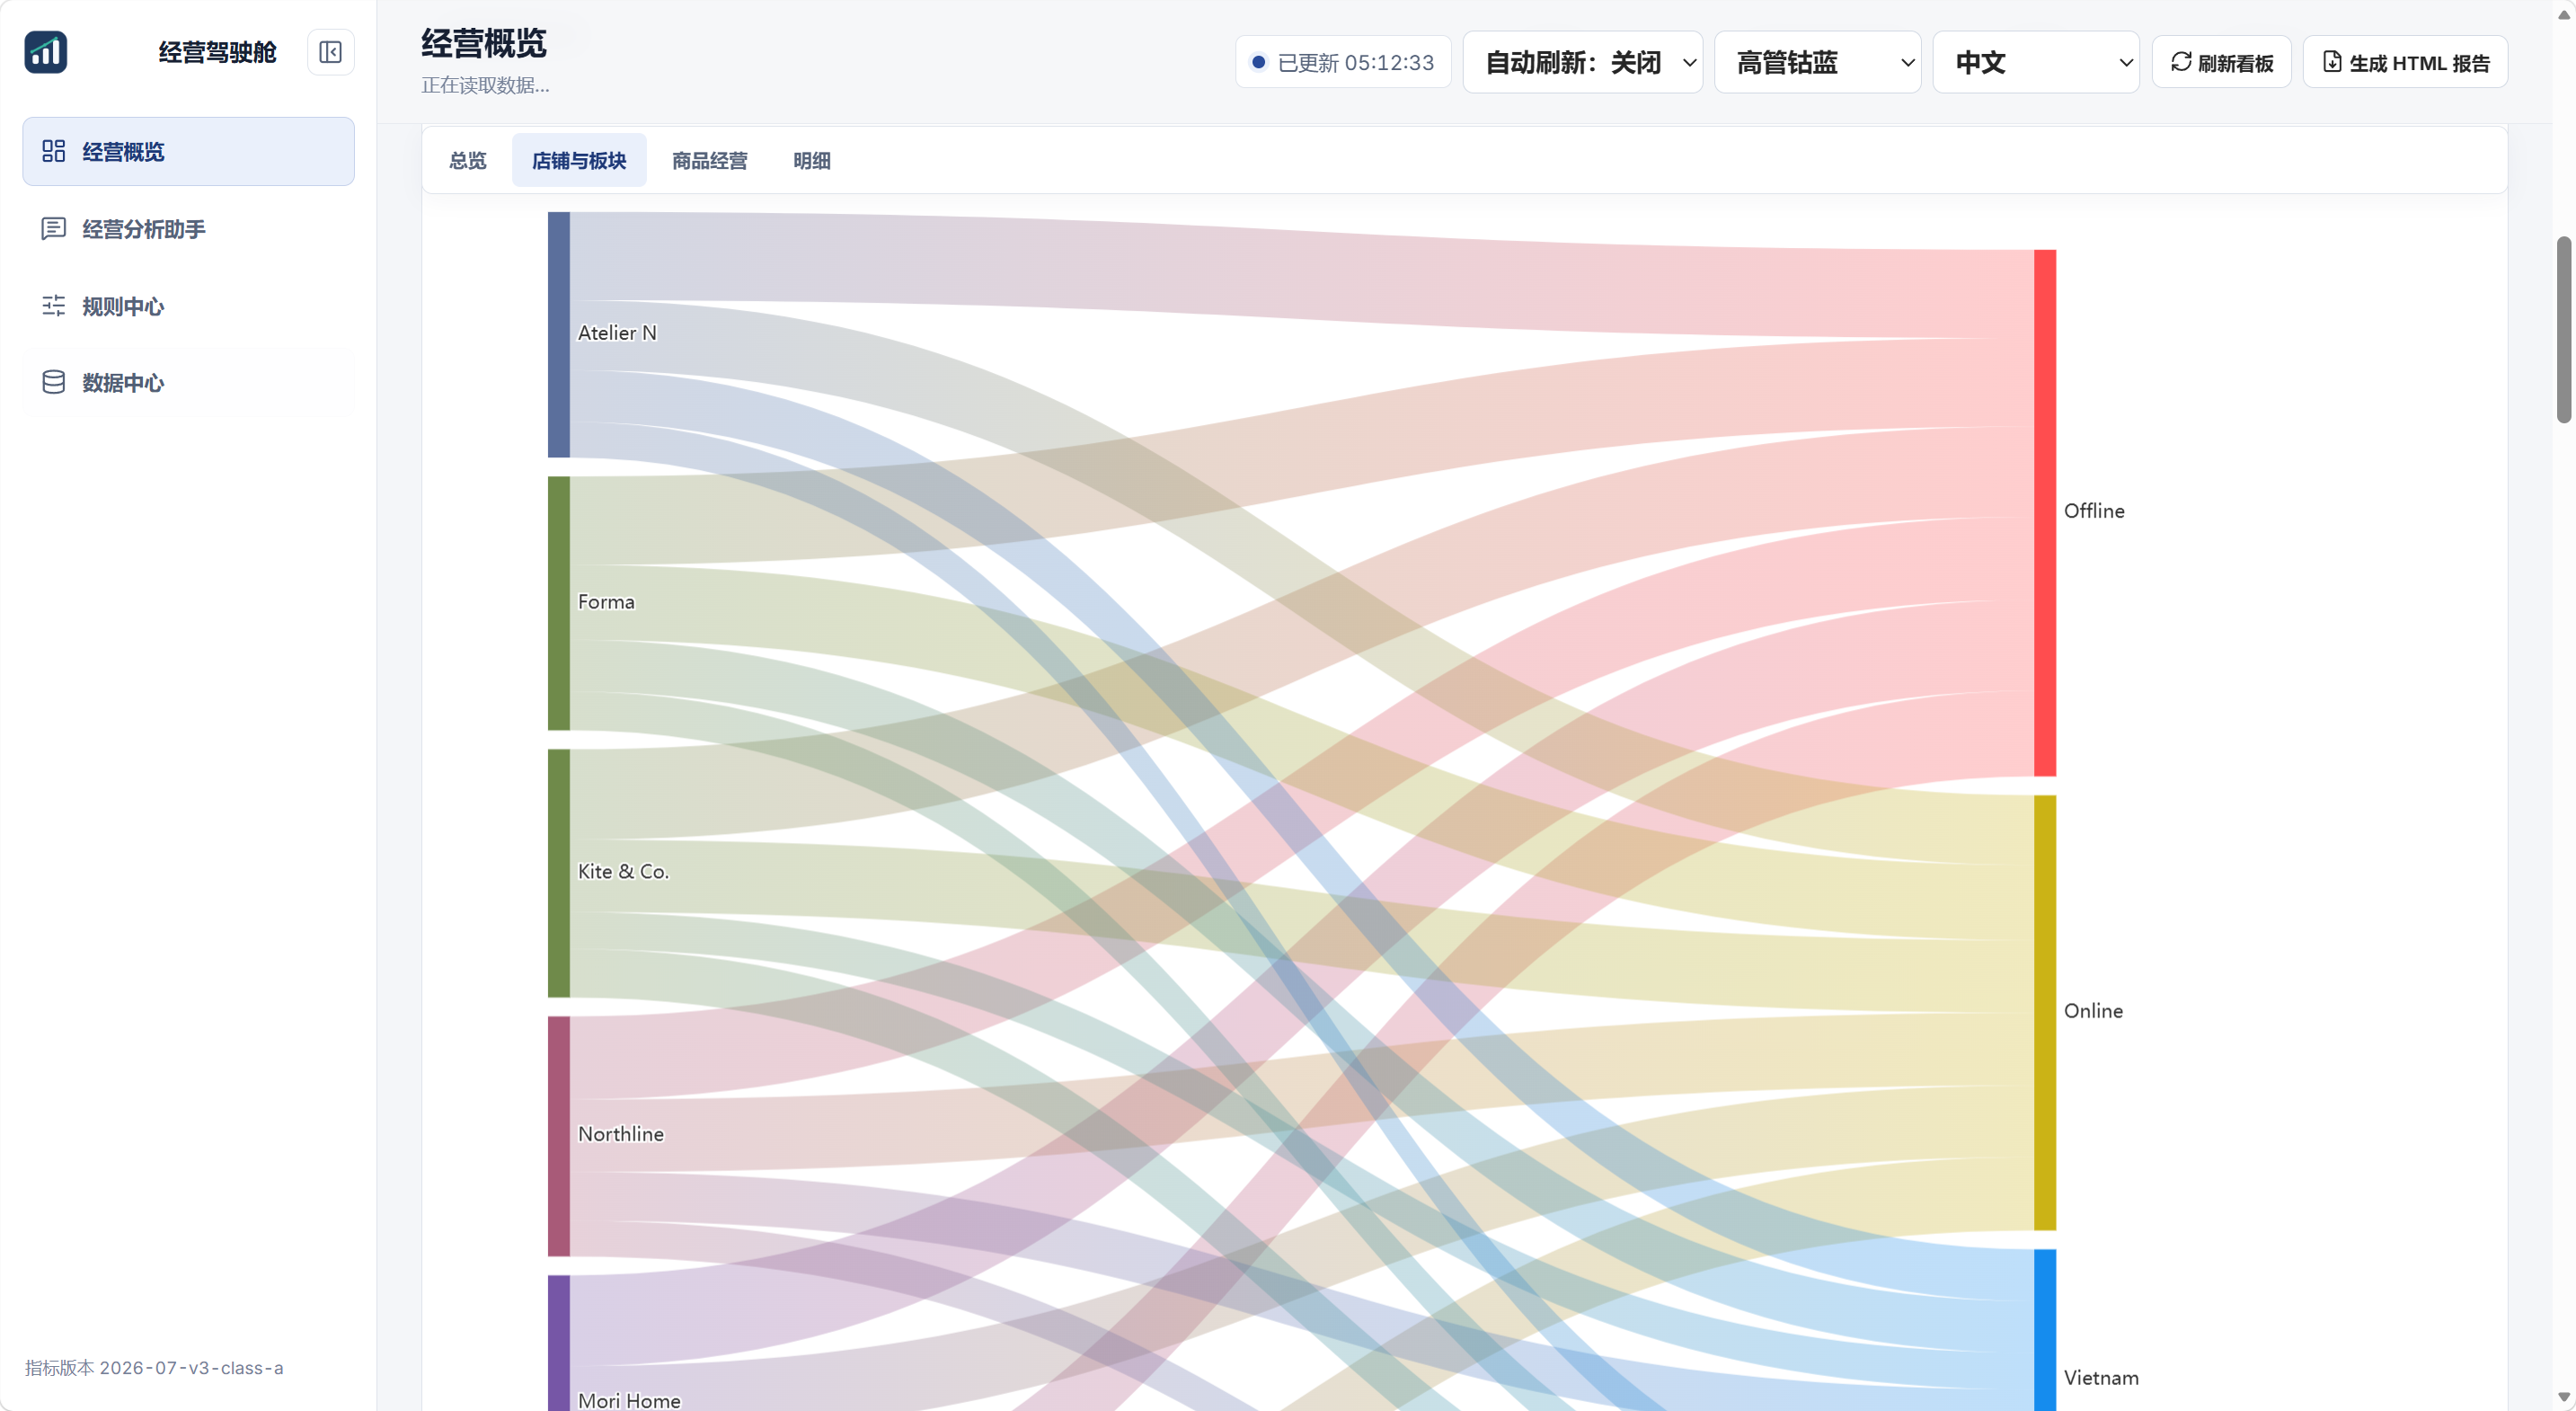Click the Offline label
This screenshot has height=1411, width=2576.
click(x=2094, y=510)
